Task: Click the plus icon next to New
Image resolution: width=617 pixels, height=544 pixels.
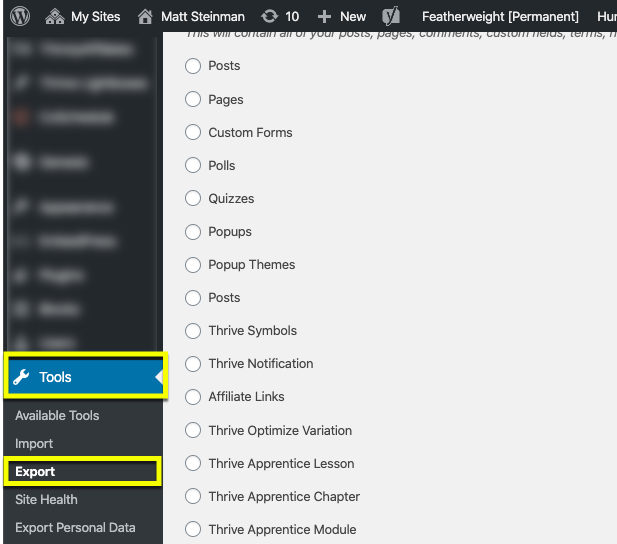Action: coord(324,16)
